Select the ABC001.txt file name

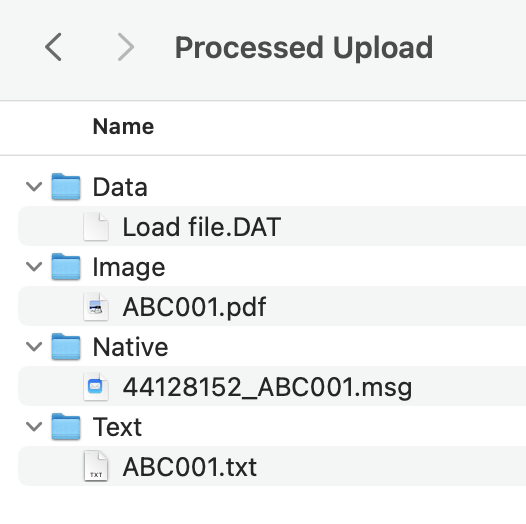[x=190, y=467]
